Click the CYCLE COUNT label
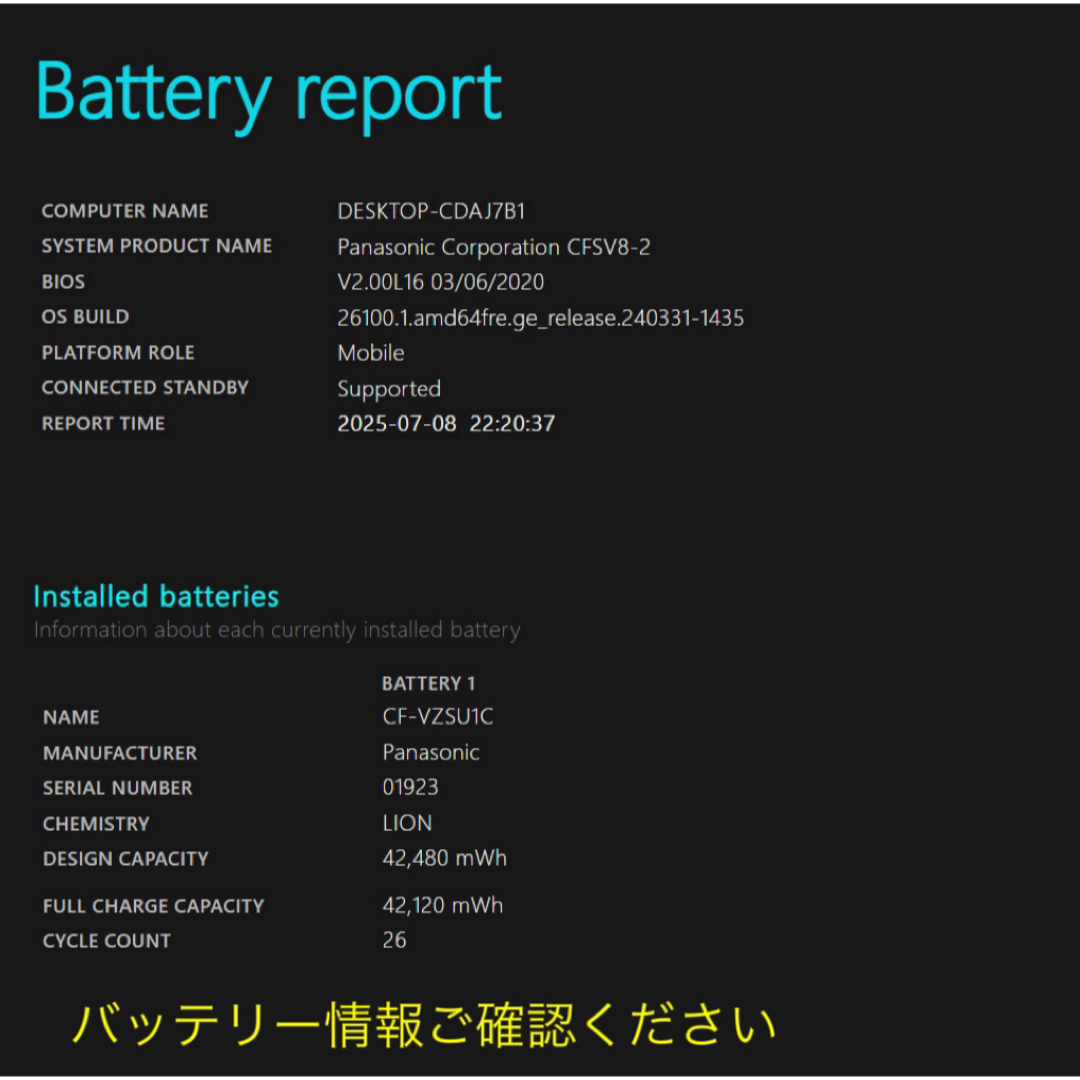Viewport: 1080px width, 1080px height. pos(107,941)
